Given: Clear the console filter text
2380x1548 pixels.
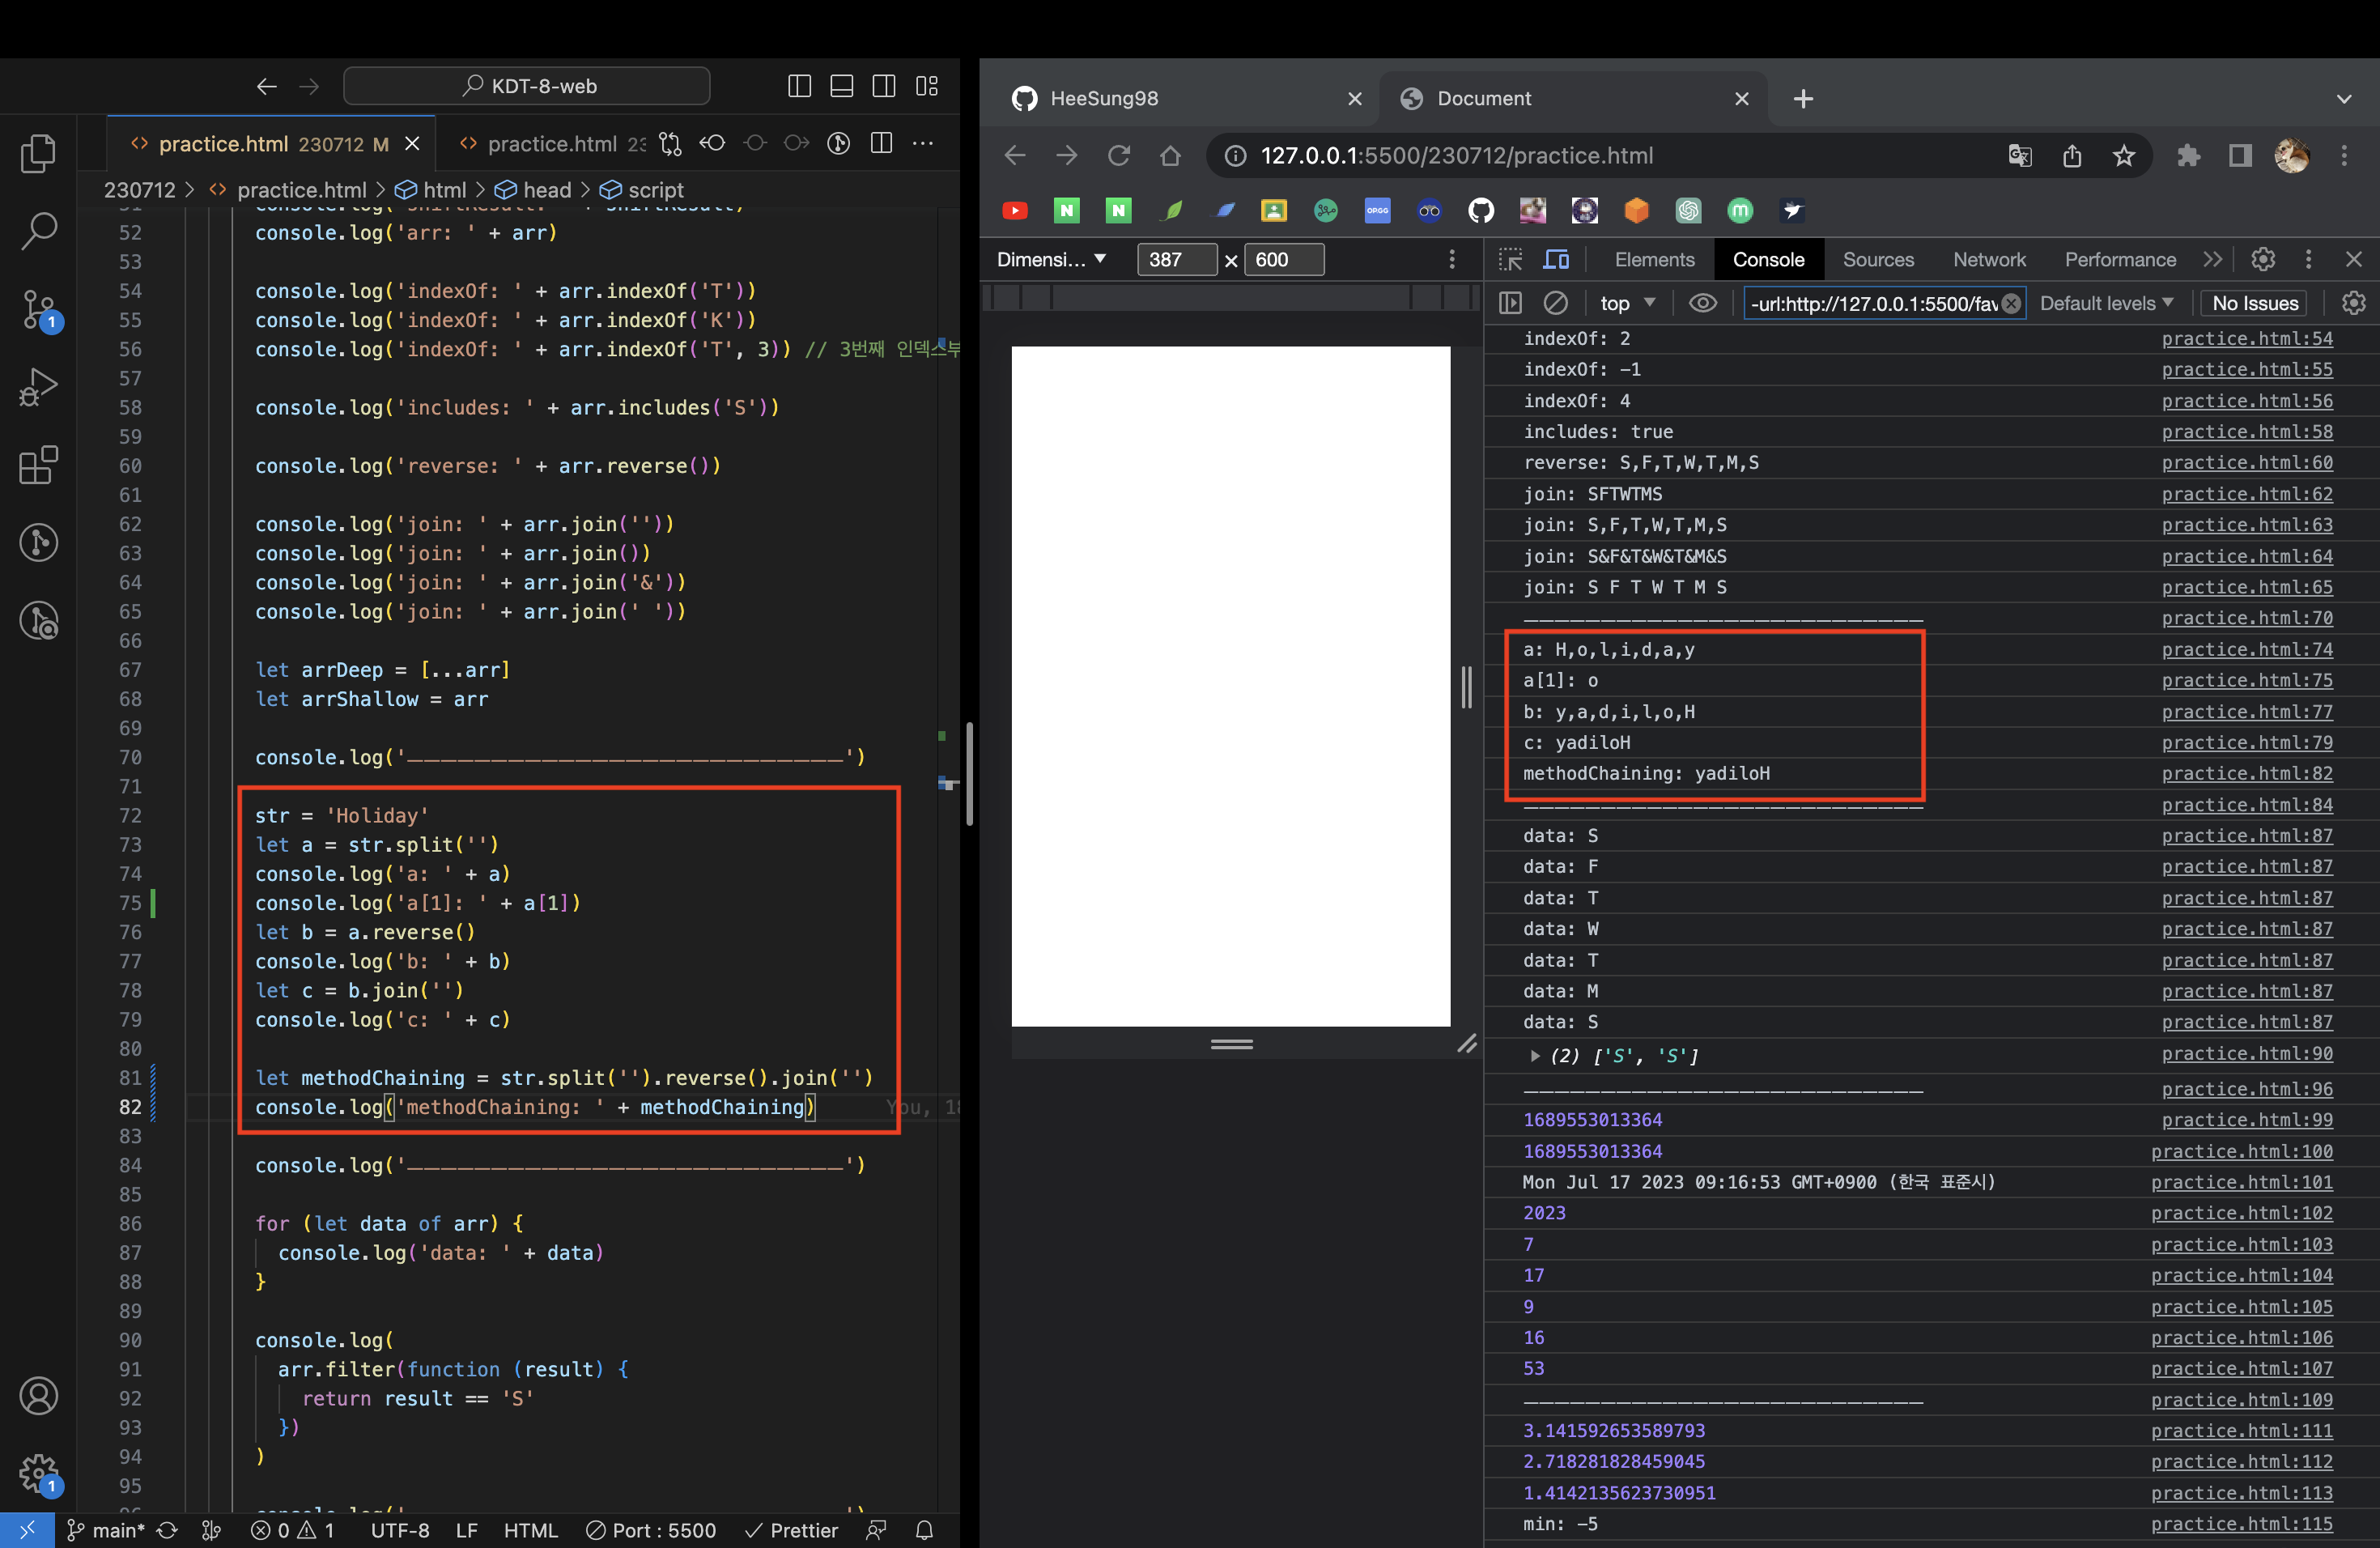Looking at the screenshot, I should 2011,303.
